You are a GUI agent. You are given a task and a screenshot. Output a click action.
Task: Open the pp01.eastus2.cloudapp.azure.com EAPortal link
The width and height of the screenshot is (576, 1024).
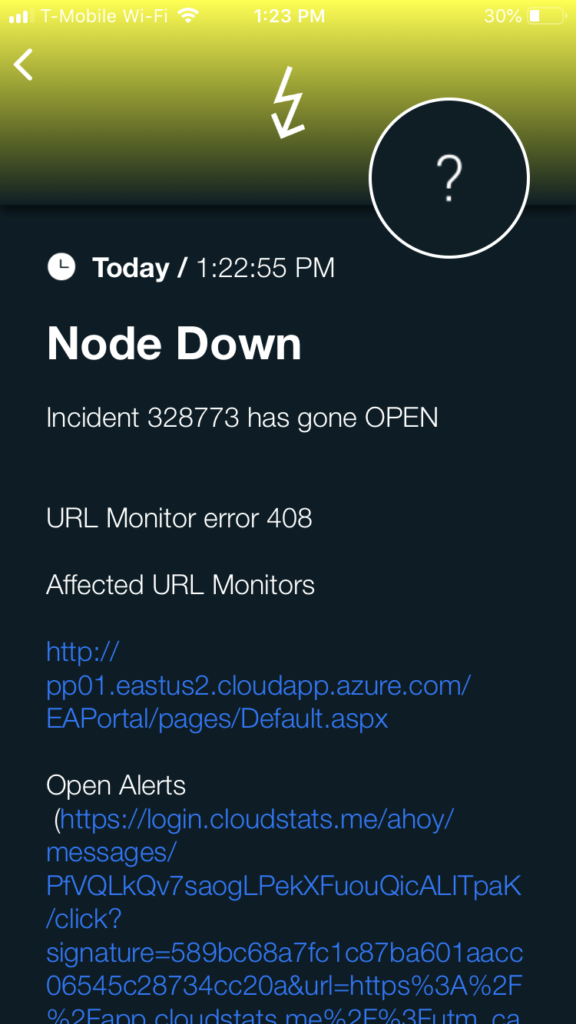[x=259, y=685]
